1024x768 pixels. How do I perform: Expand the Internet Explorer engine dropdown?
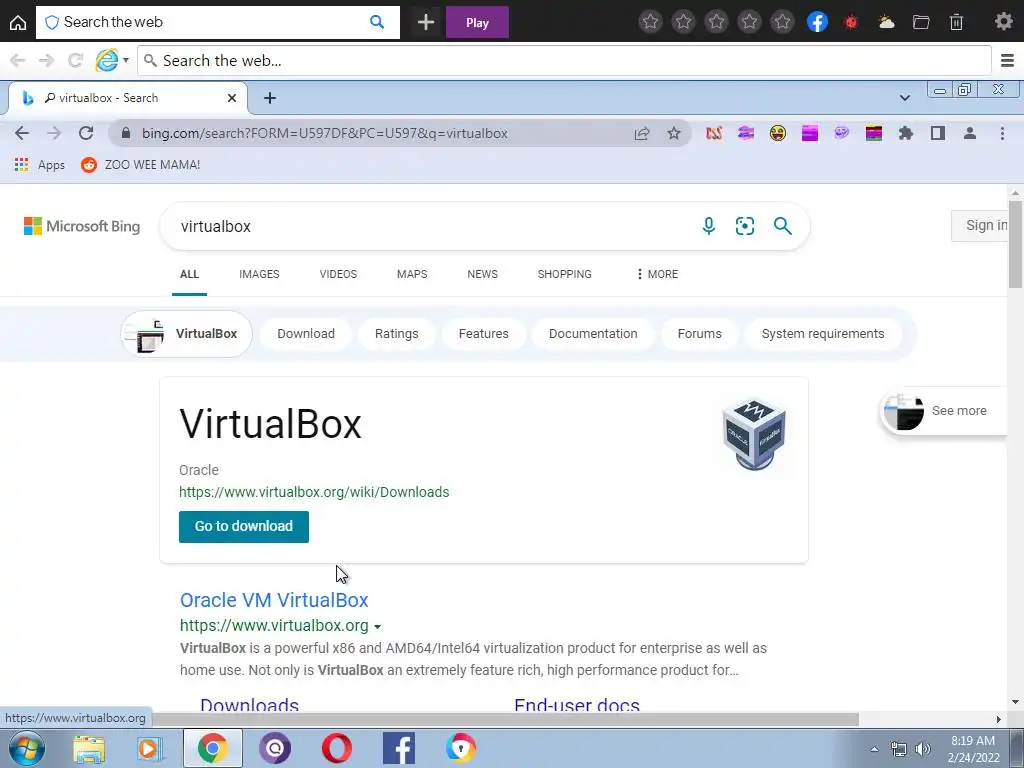(126, 60)
